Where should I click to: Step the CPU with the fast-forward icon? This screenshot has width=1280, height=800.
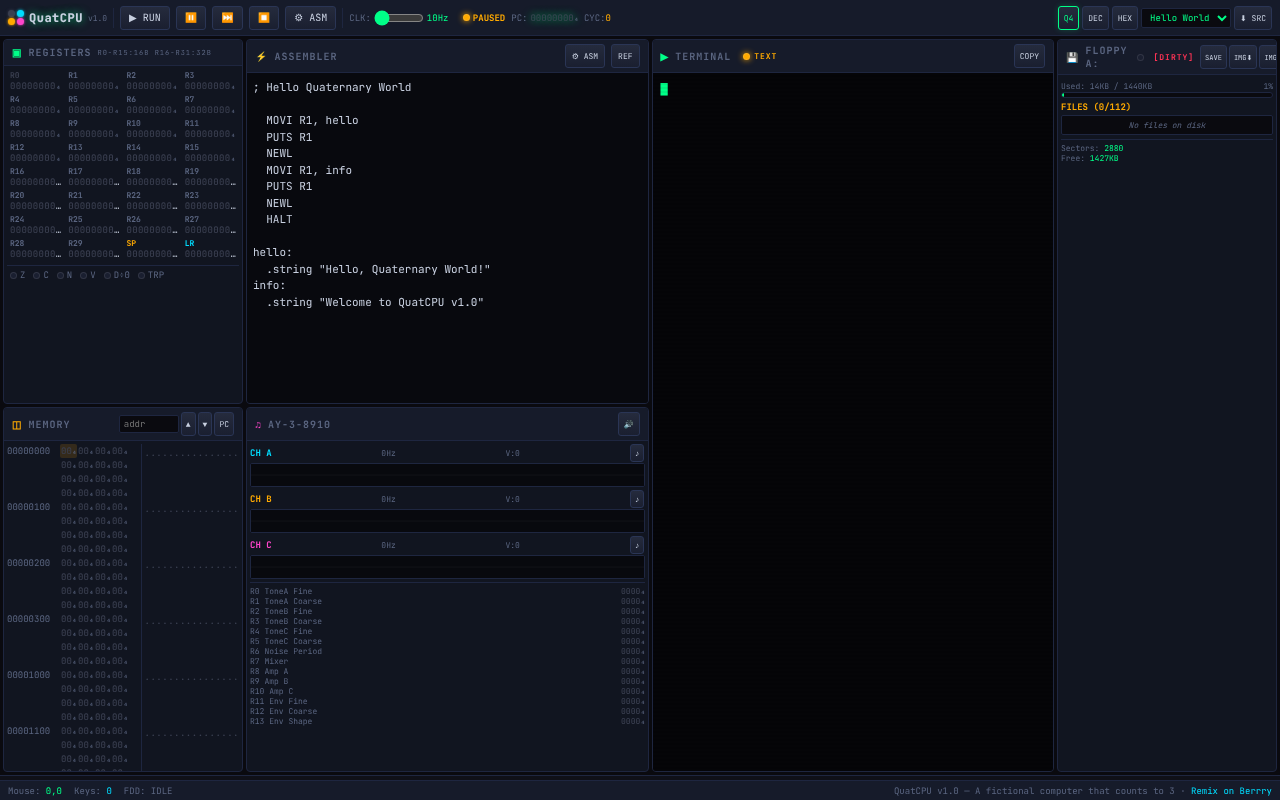(x=227, y=18)
